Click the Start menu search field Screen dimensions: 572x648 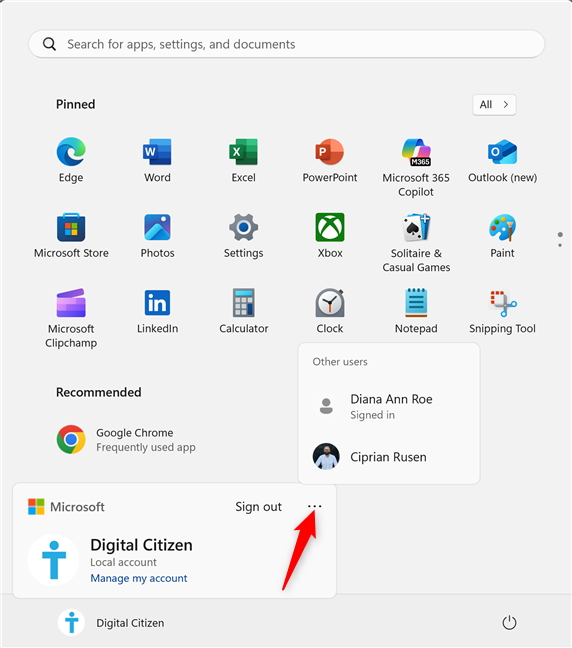pos(286,44)
